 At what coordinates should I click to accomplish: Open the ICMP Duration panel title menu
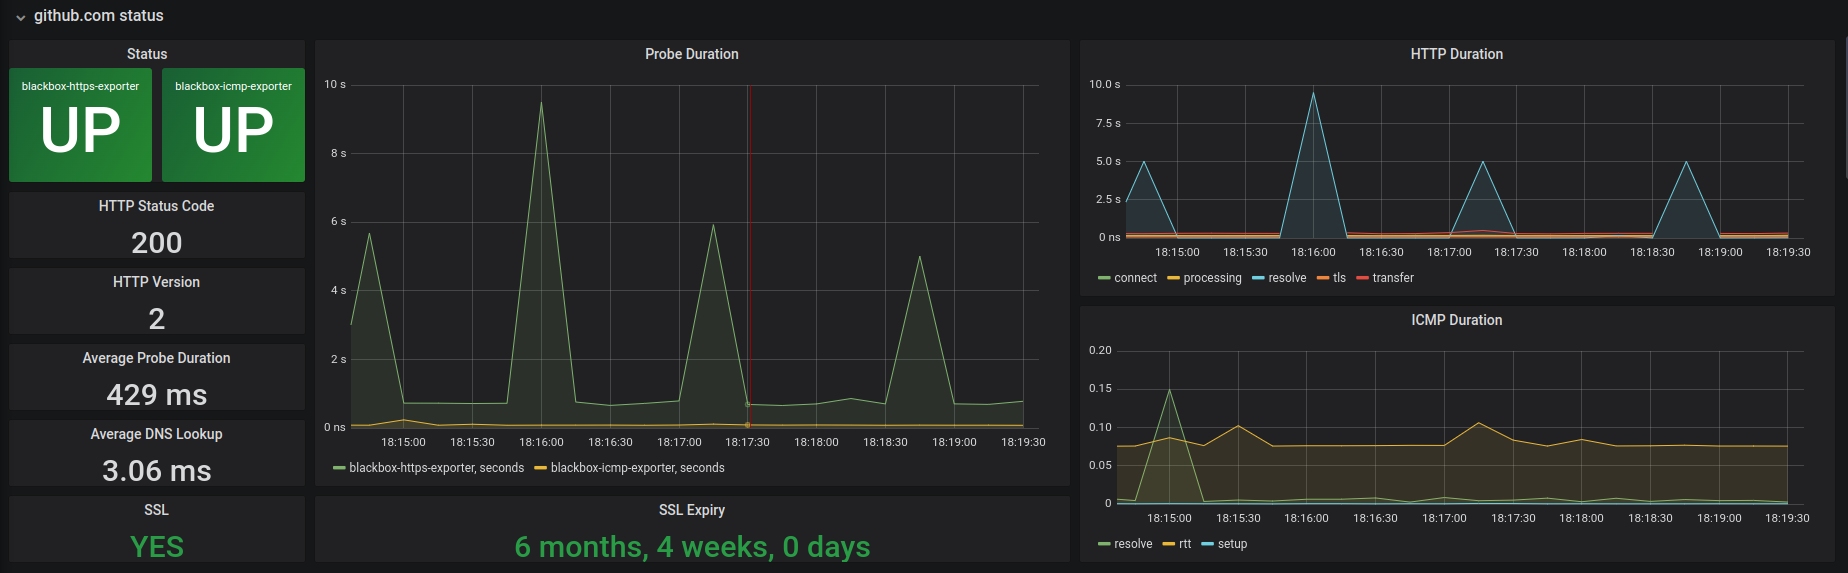1457,320
